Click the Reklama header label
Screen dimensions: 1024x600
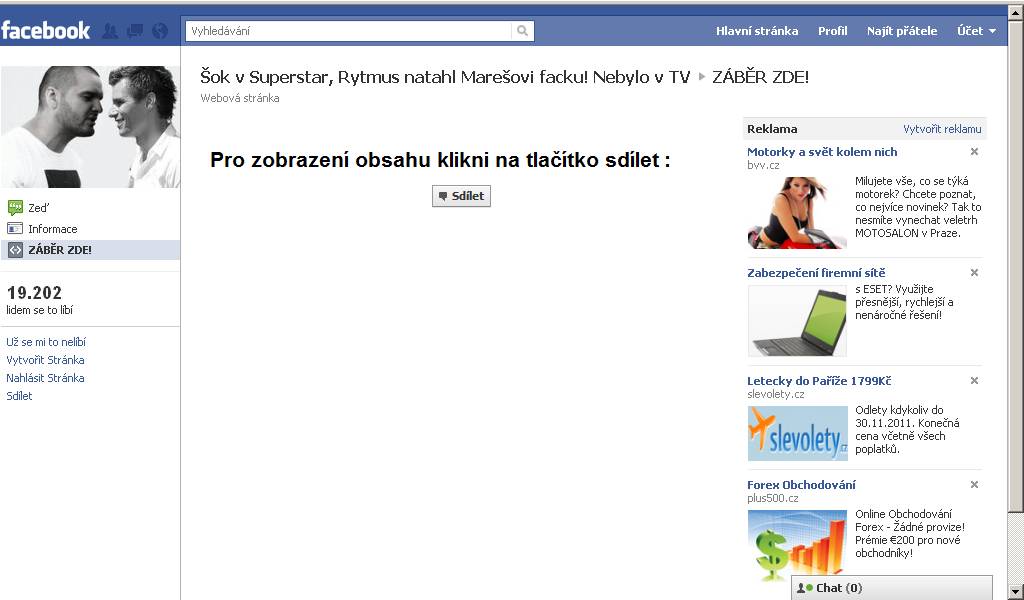tap(772, 129)
